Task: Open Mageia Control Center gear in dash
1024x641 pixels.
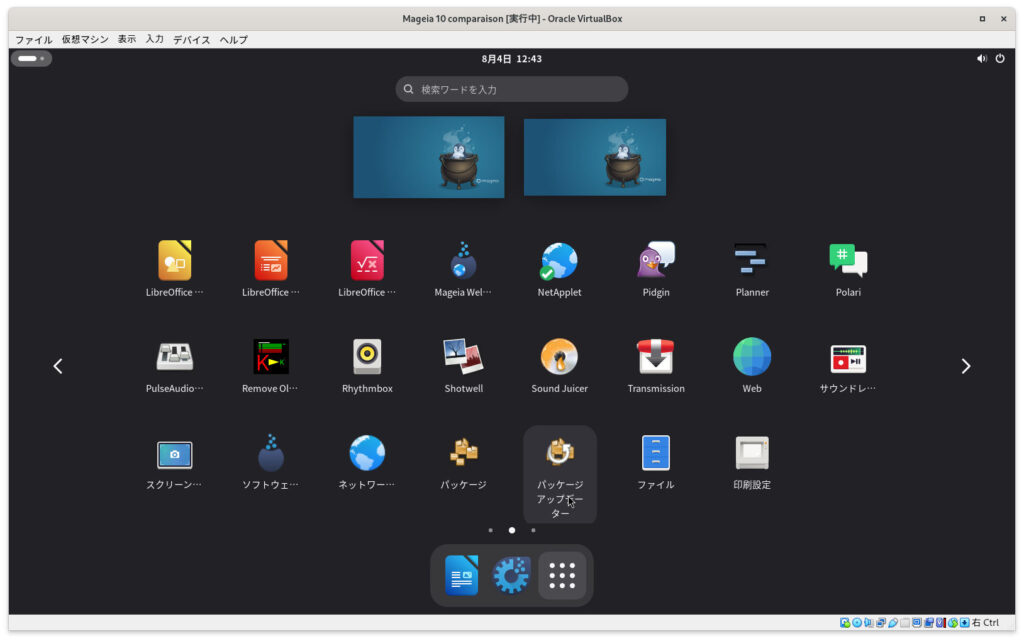Action: 511,576
